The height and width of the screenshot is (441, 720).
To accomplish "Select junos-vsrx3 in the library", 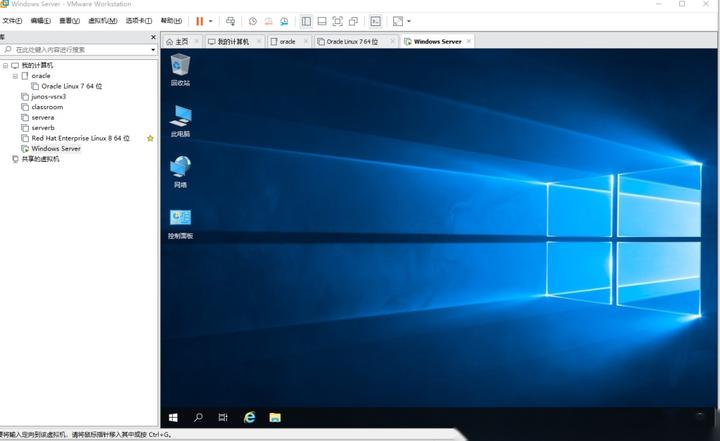I will point(49,97).
